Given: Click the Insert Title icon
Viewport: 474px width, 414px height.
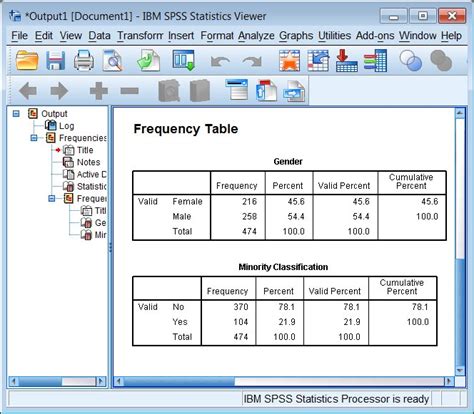Looking at the screenshot, I should coord(266,90).
